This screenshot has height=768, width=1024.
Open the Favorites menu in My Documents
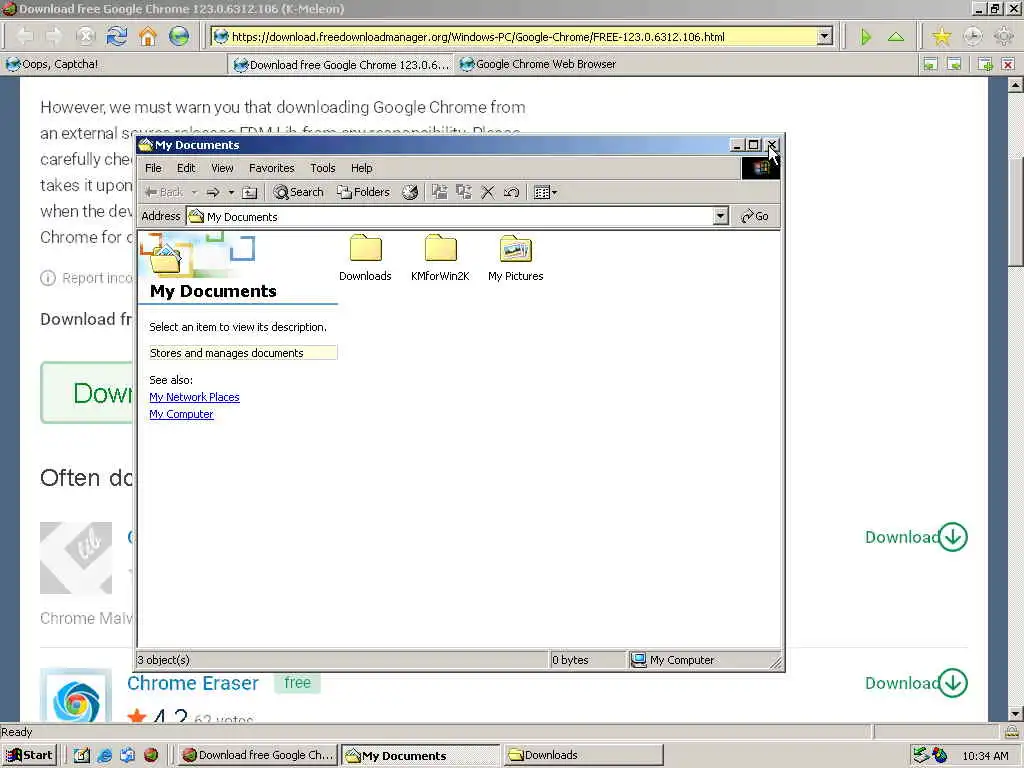tap(272, 168)
